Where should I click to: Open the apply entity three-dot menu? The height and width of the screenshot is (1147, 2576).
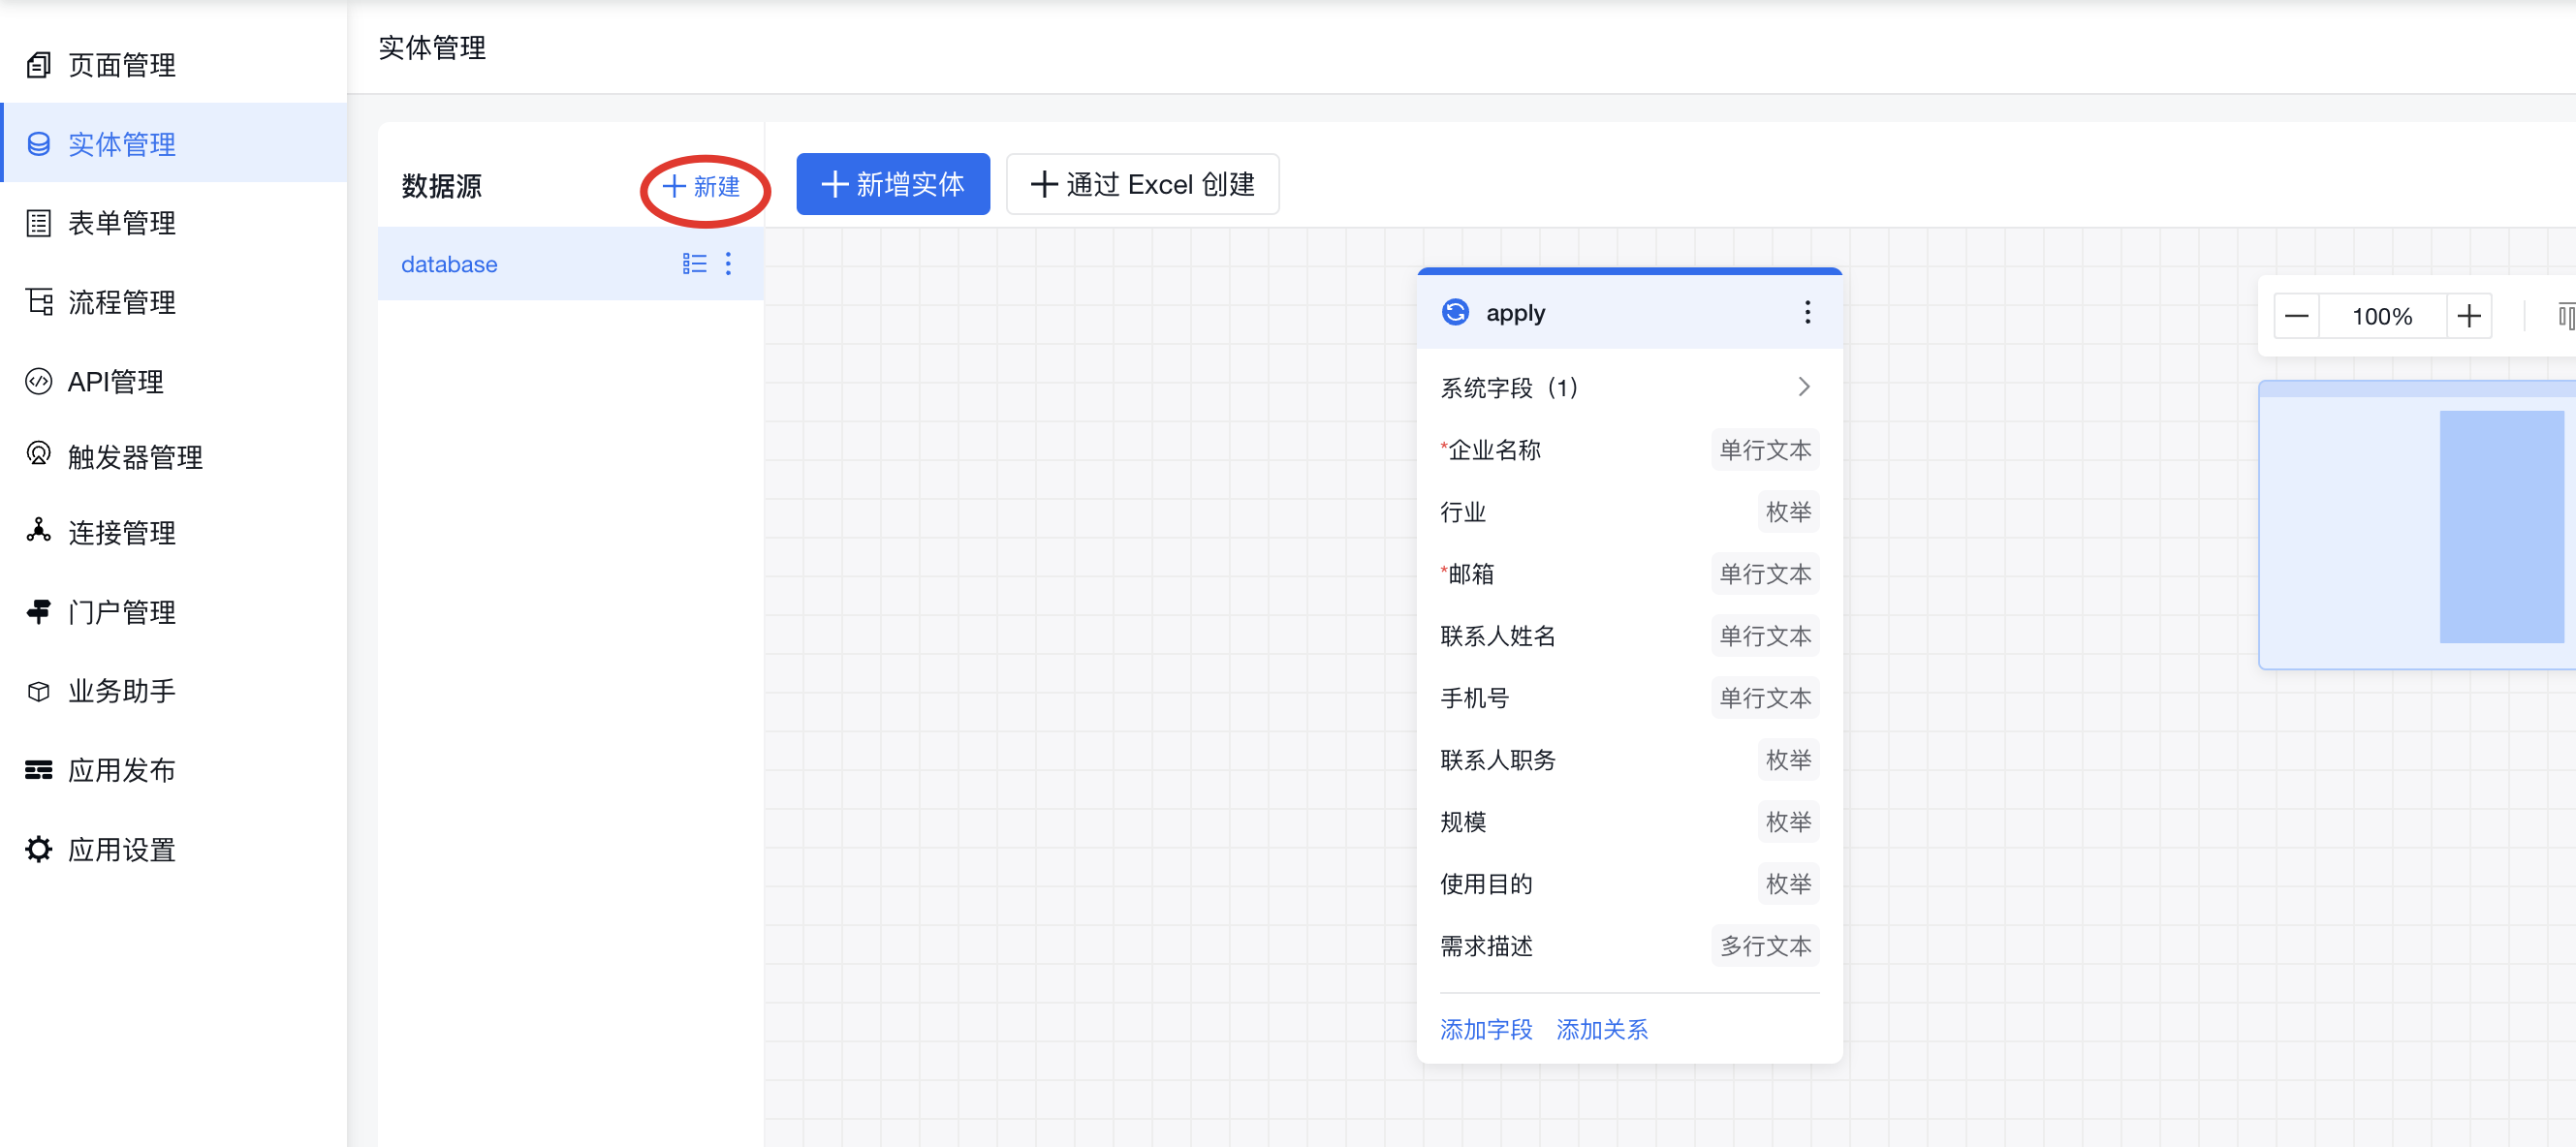1807,312
